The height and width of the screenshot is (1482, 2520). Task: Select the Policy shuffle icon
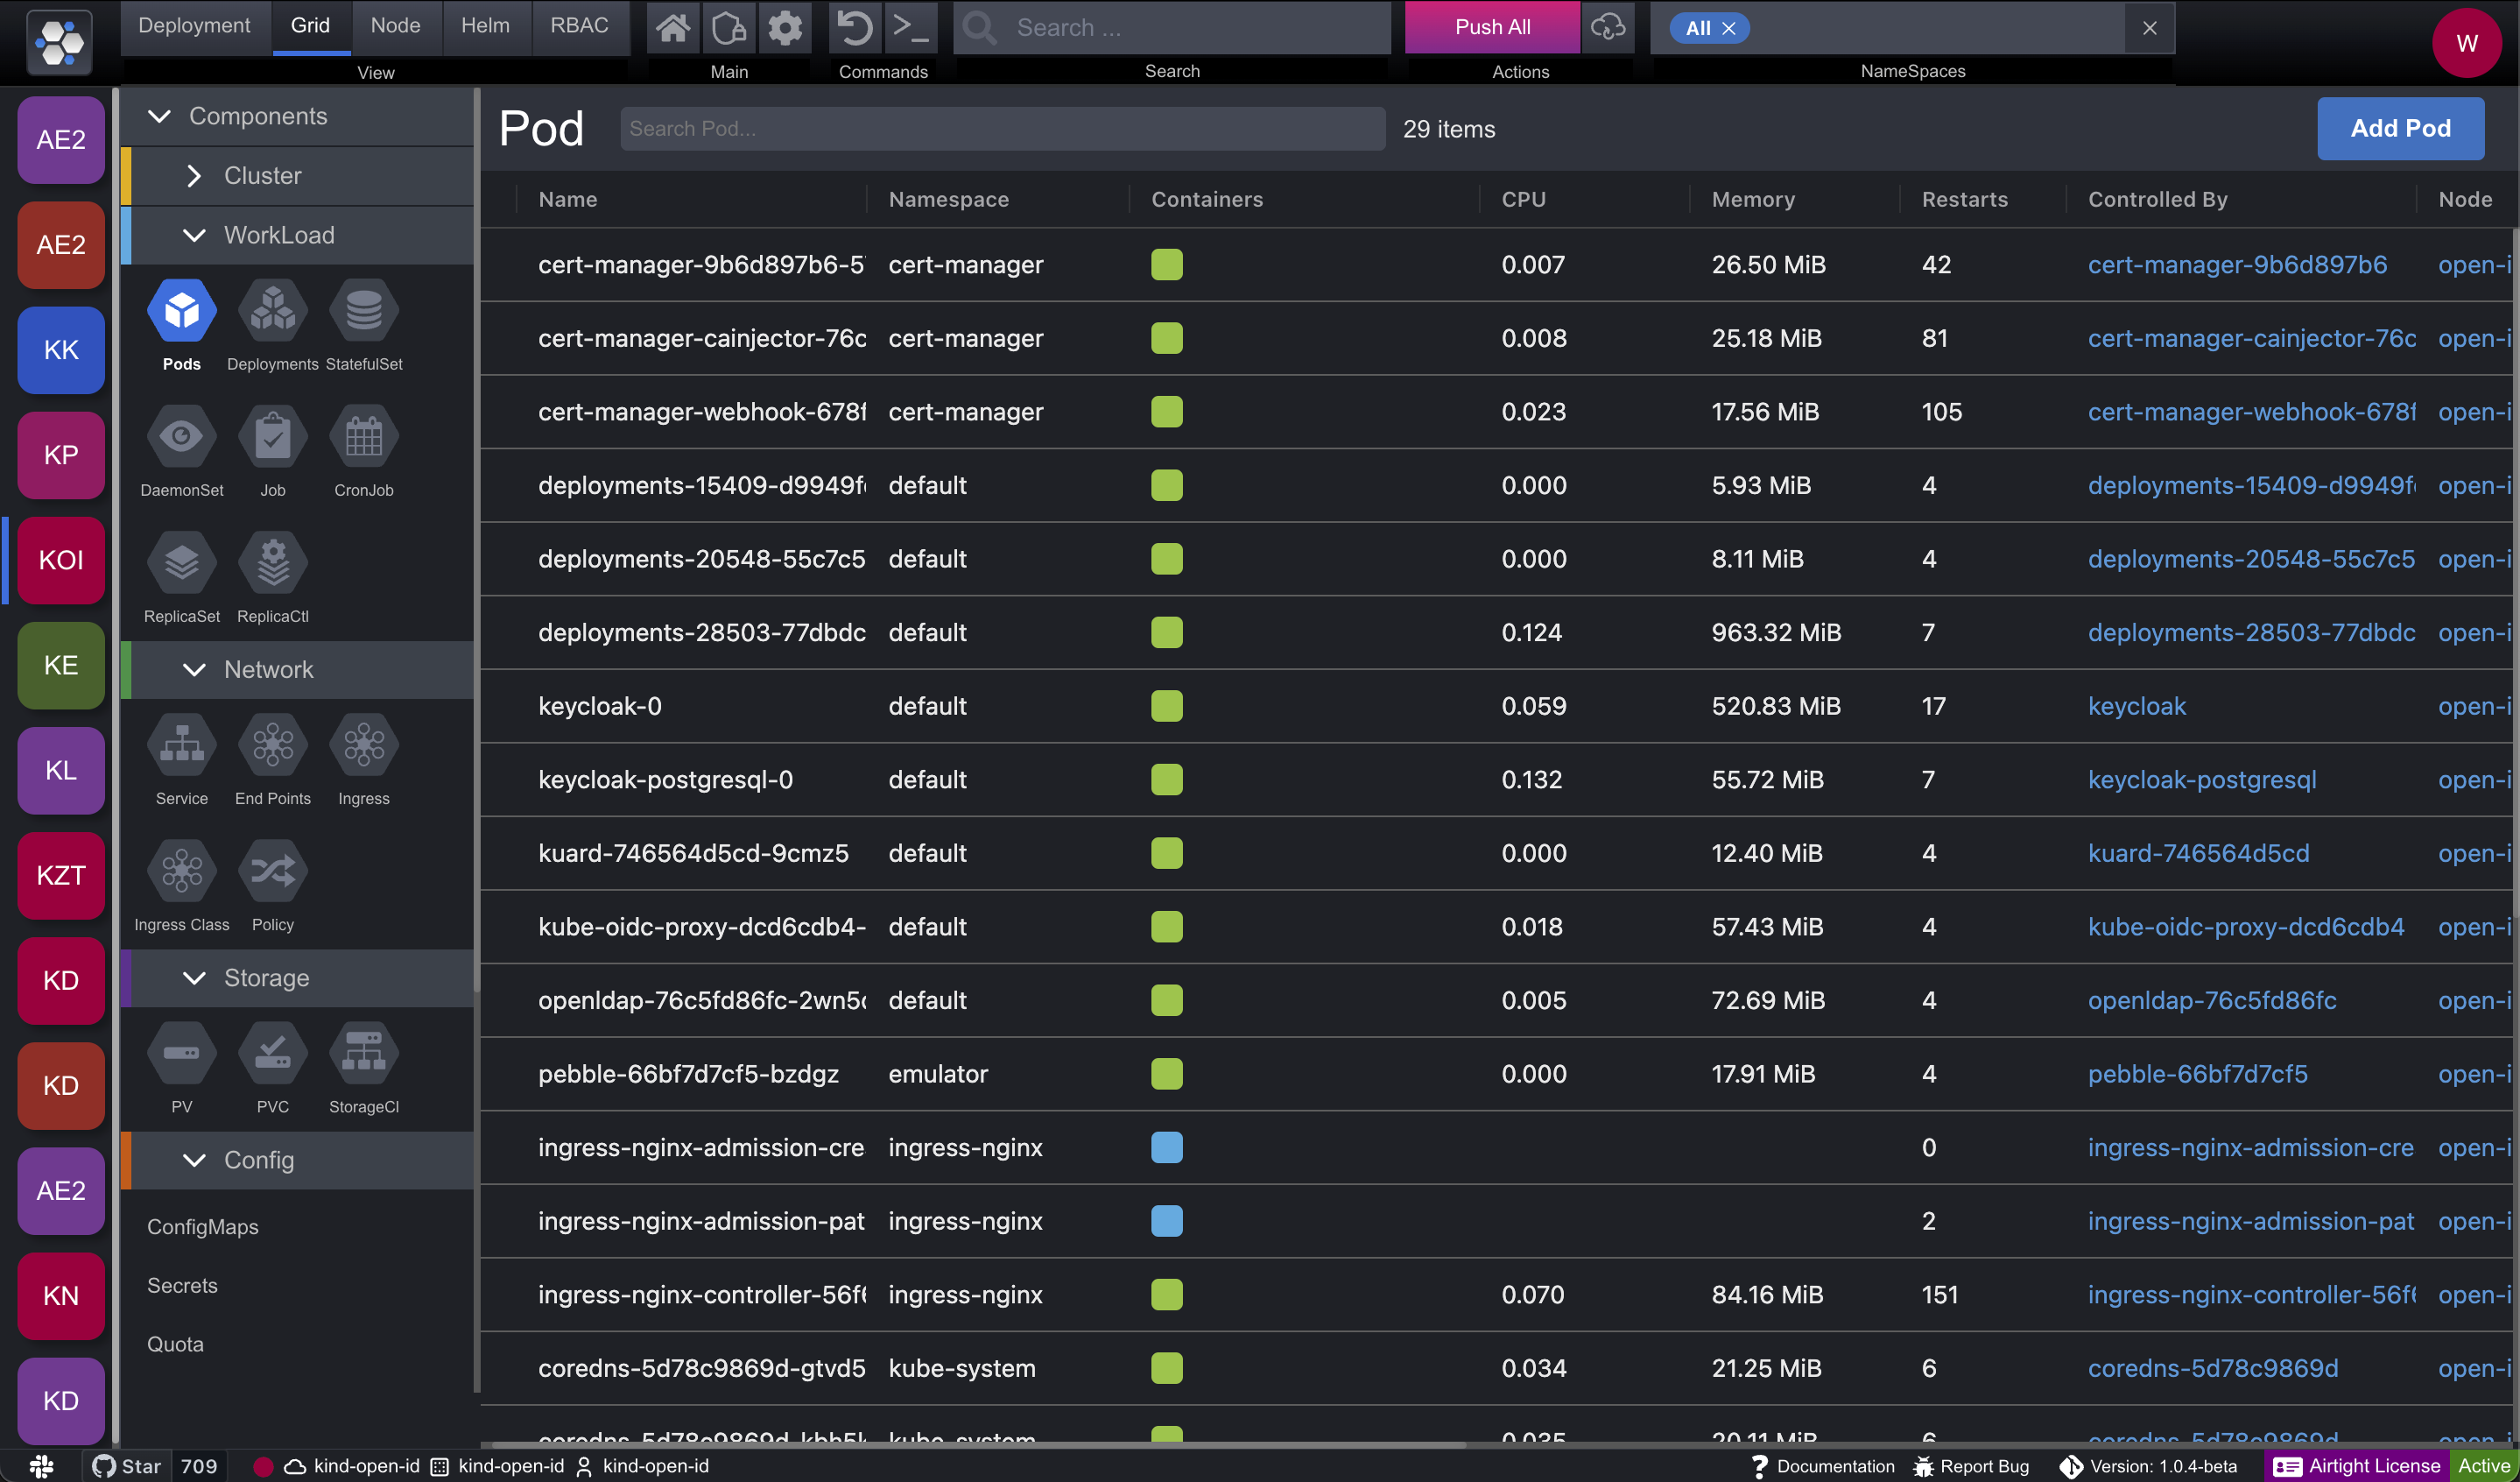pyautogui.click(x=272, y=871)
